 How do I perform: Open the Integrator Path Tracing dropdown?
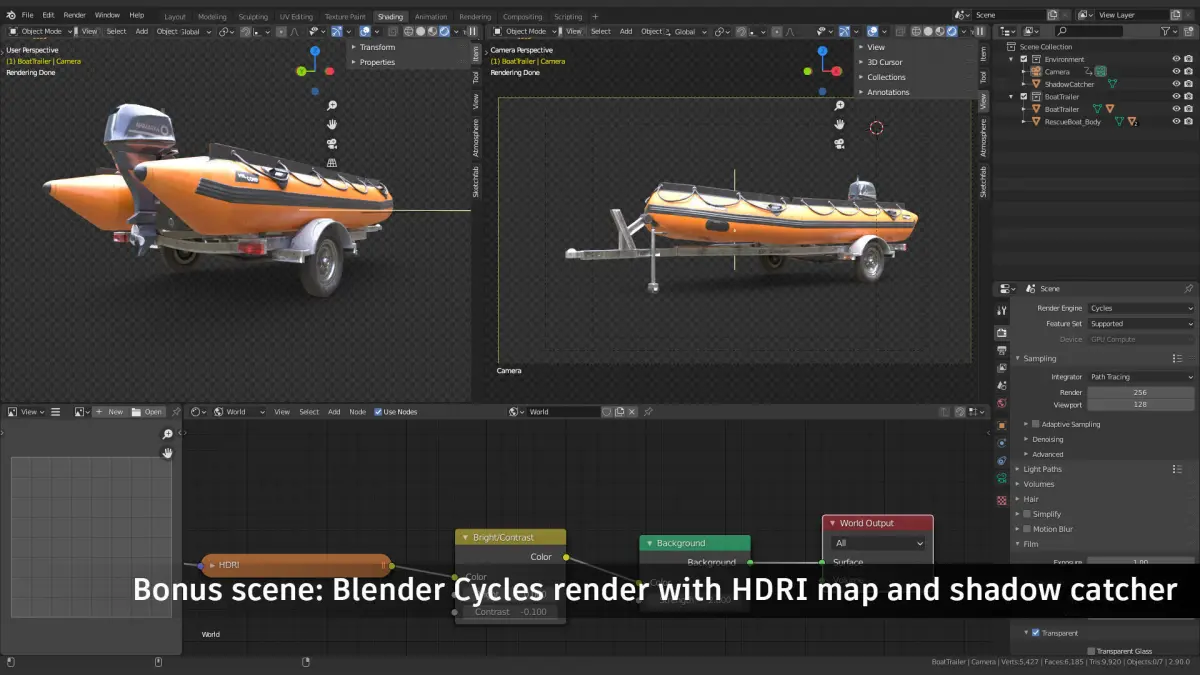point(1141,377)
